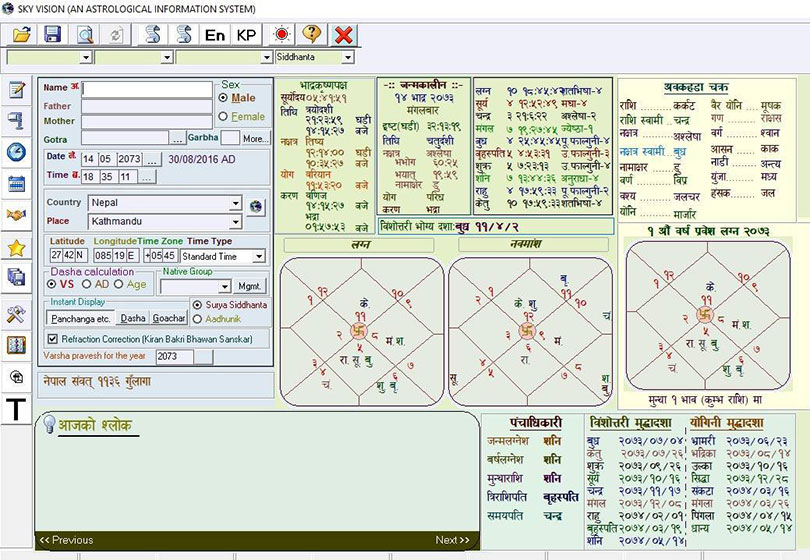Switch to KP mode in toolbar
Image resolution: width=810 pixels, height=560 pixels.
[246, 34]
